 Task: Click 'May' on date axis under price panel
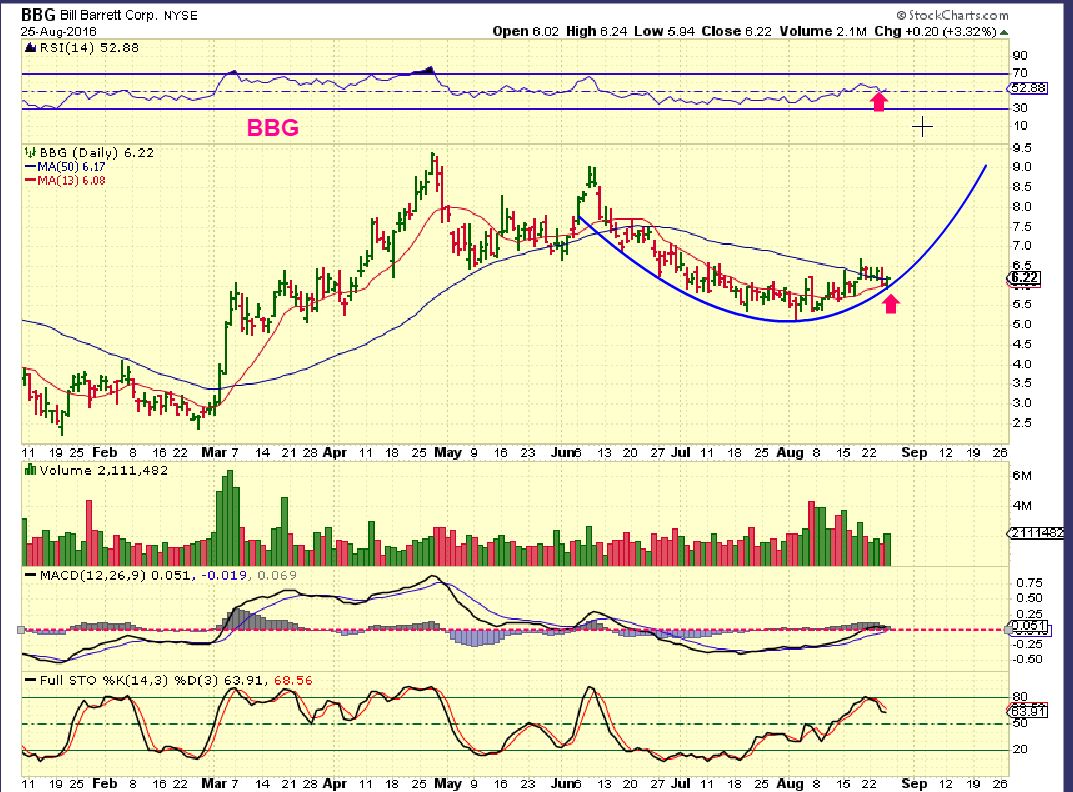(x=448, y=452)
